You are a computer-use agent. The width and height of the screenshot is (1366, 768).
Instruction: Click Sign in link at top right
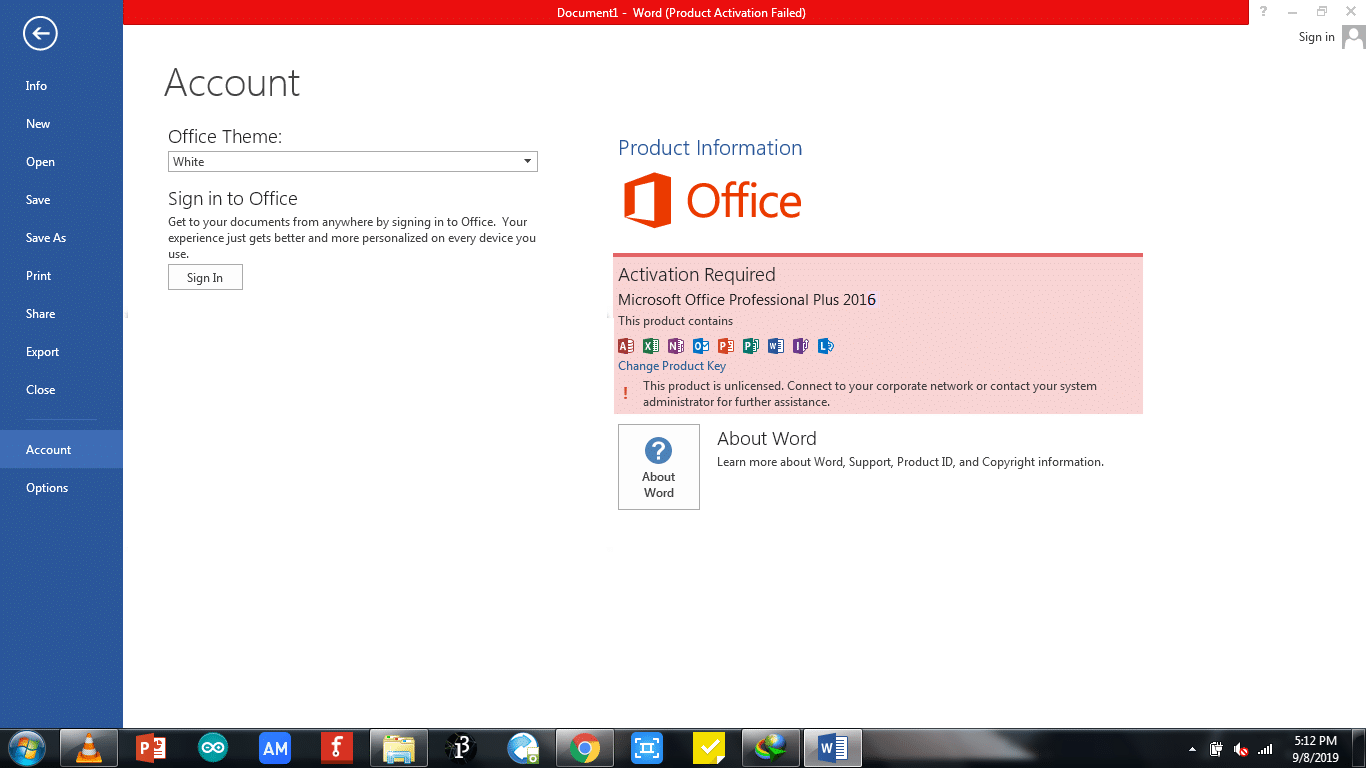[x=1316, y=37]
